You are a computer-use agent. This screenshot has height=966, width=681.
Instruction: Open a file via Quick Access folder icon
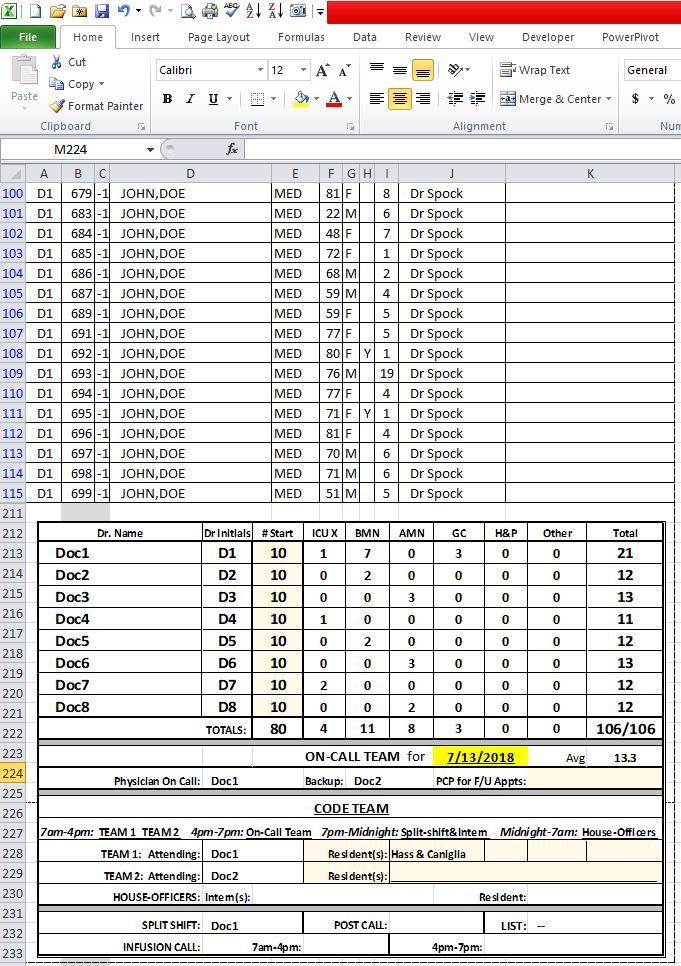(57, 10)
